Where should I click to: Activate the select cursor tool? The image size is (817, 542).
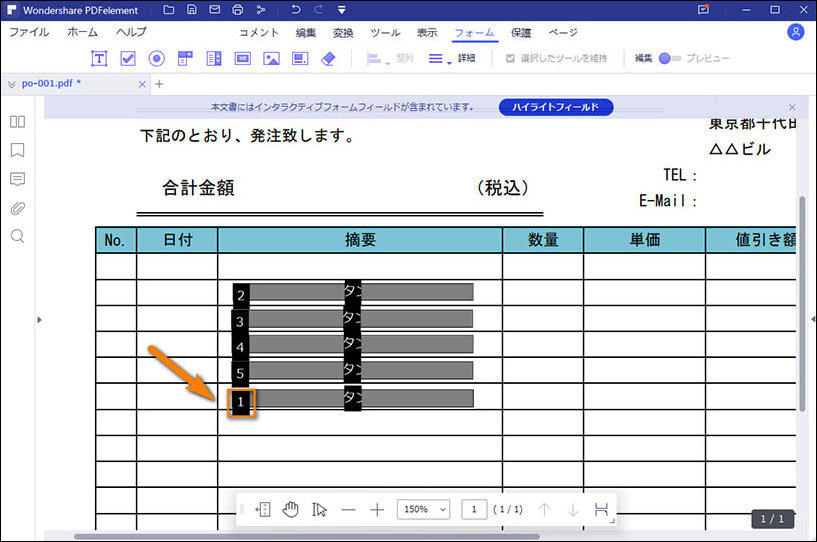pos(319,509)
